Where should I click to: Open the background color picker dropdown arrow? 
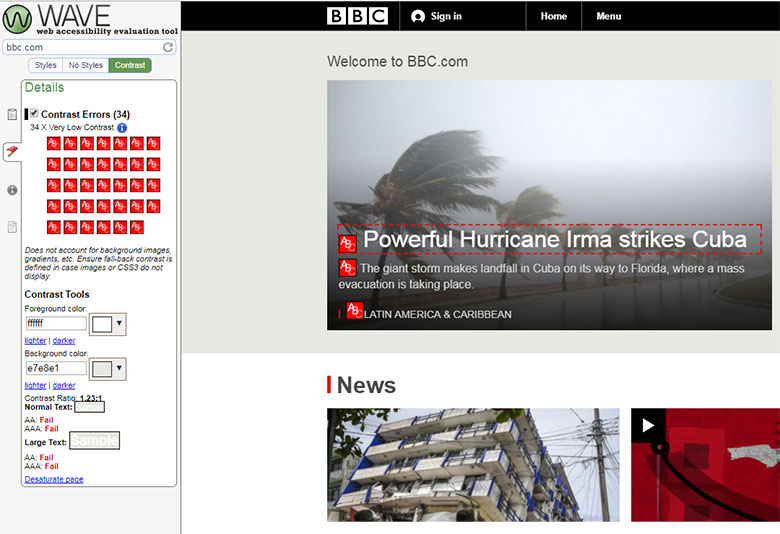(119, 368)
